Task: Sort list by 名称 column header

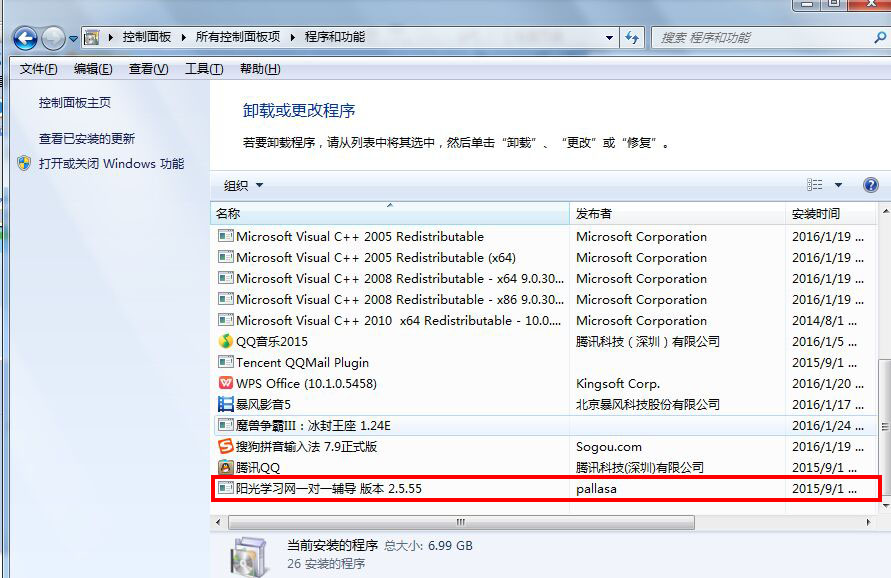Action: point(390,214)
